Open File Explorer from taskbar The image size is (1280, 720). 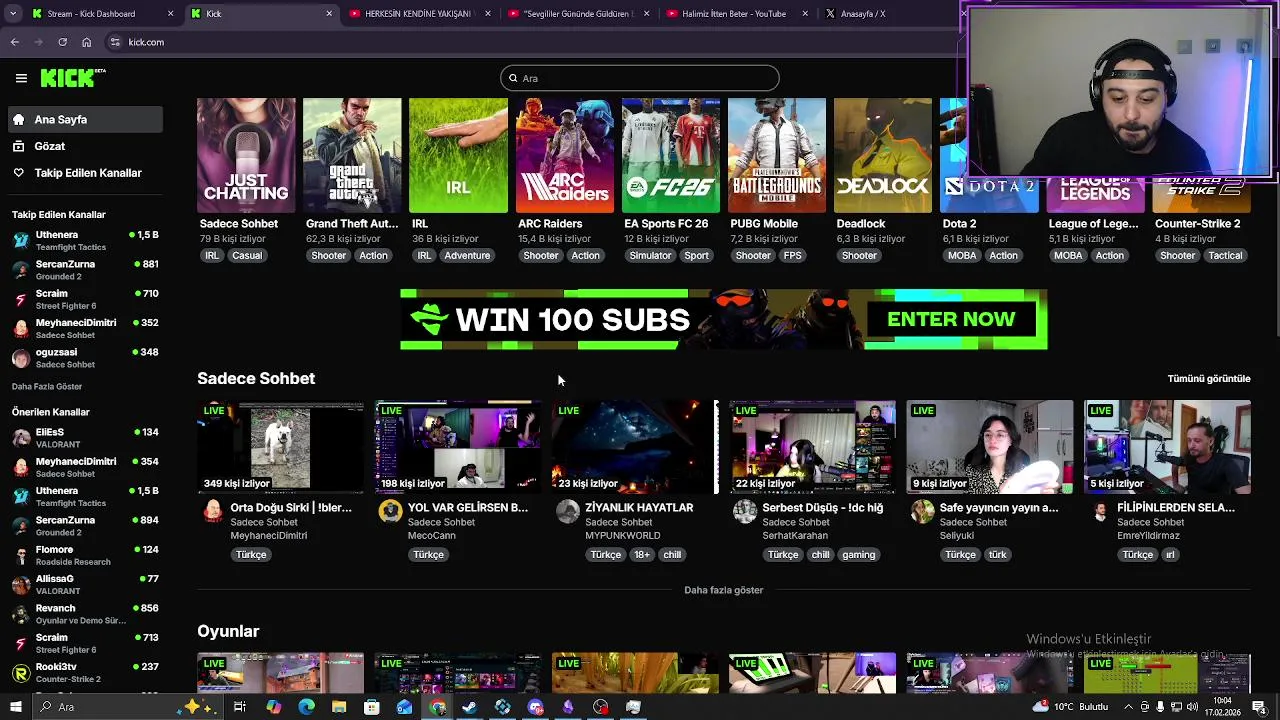pyautogui.click(x=339, y=707)
